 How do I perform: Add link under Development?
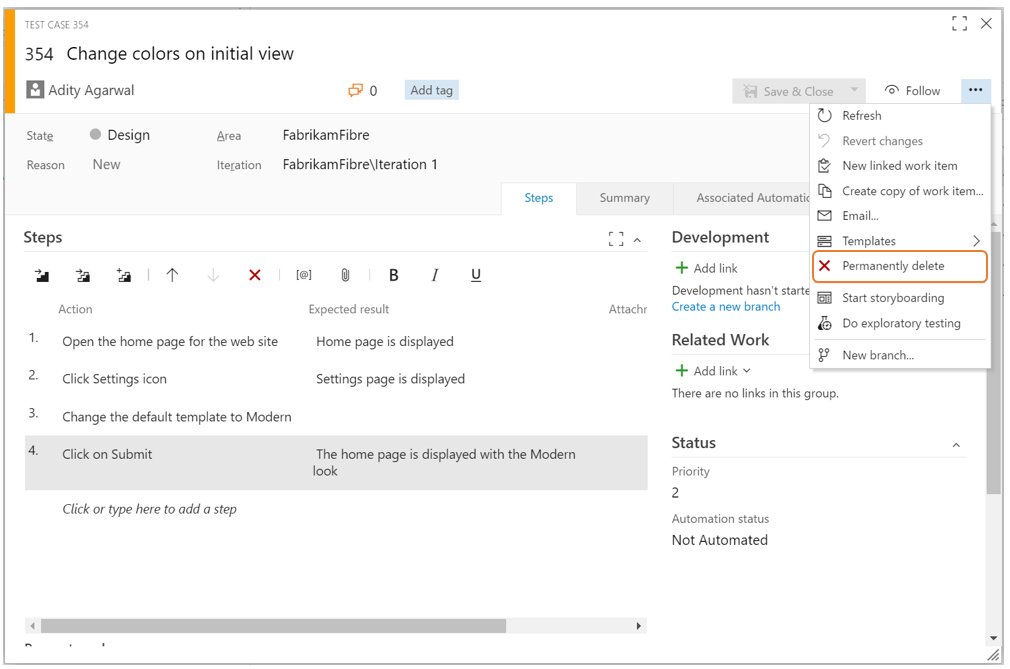706,269
